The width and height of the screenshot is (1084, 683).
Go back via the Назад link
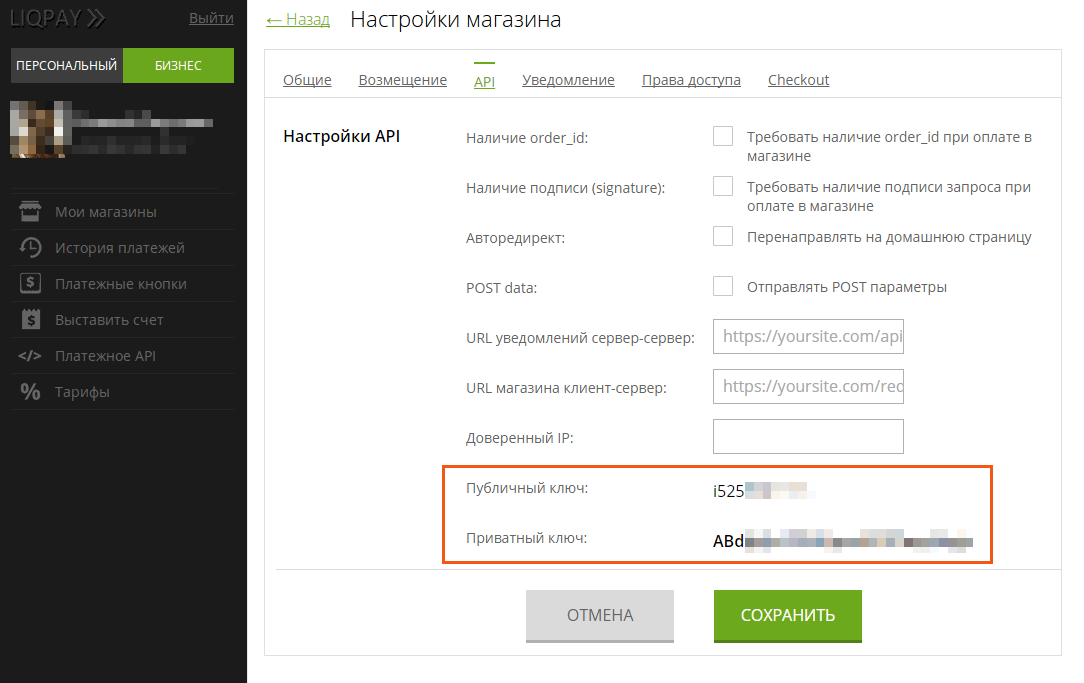pos(298,19)
